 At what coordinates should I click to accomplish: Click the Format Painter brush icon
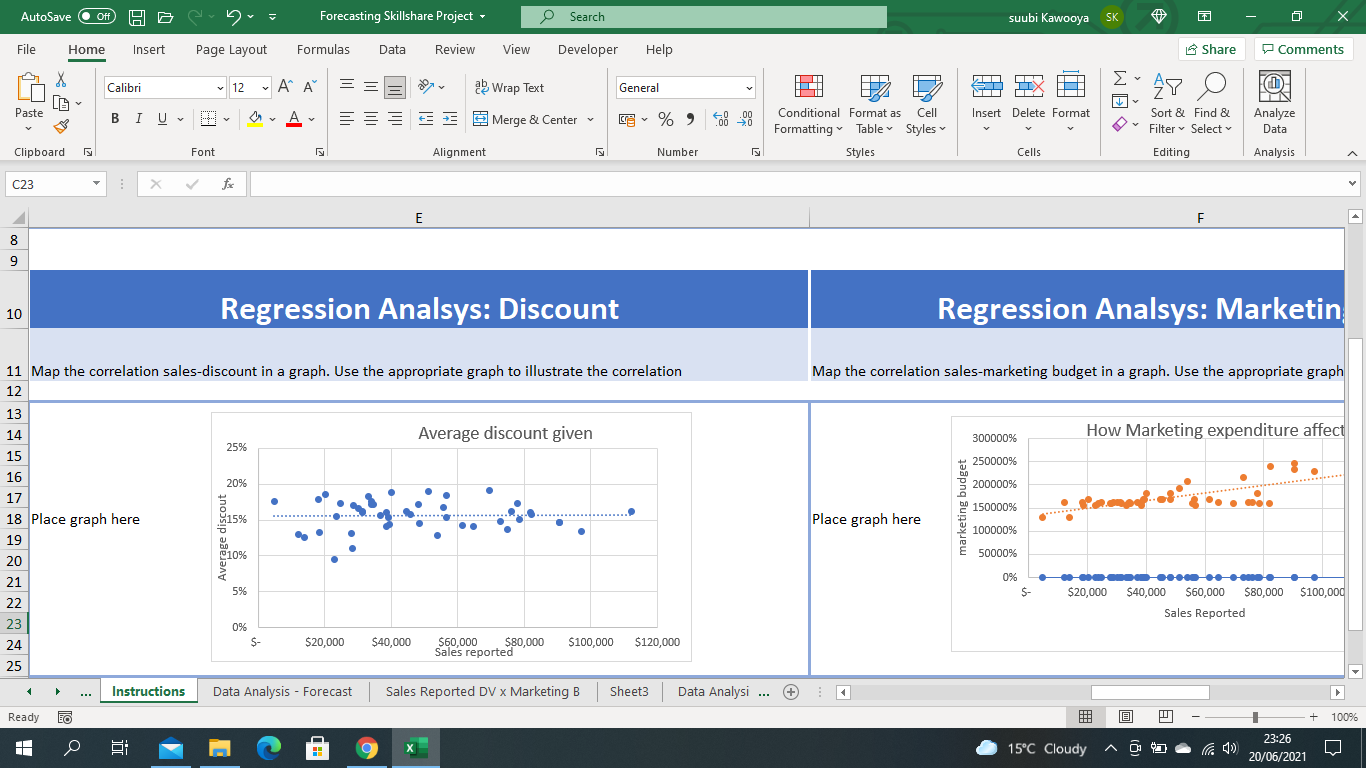pos(61,126)
